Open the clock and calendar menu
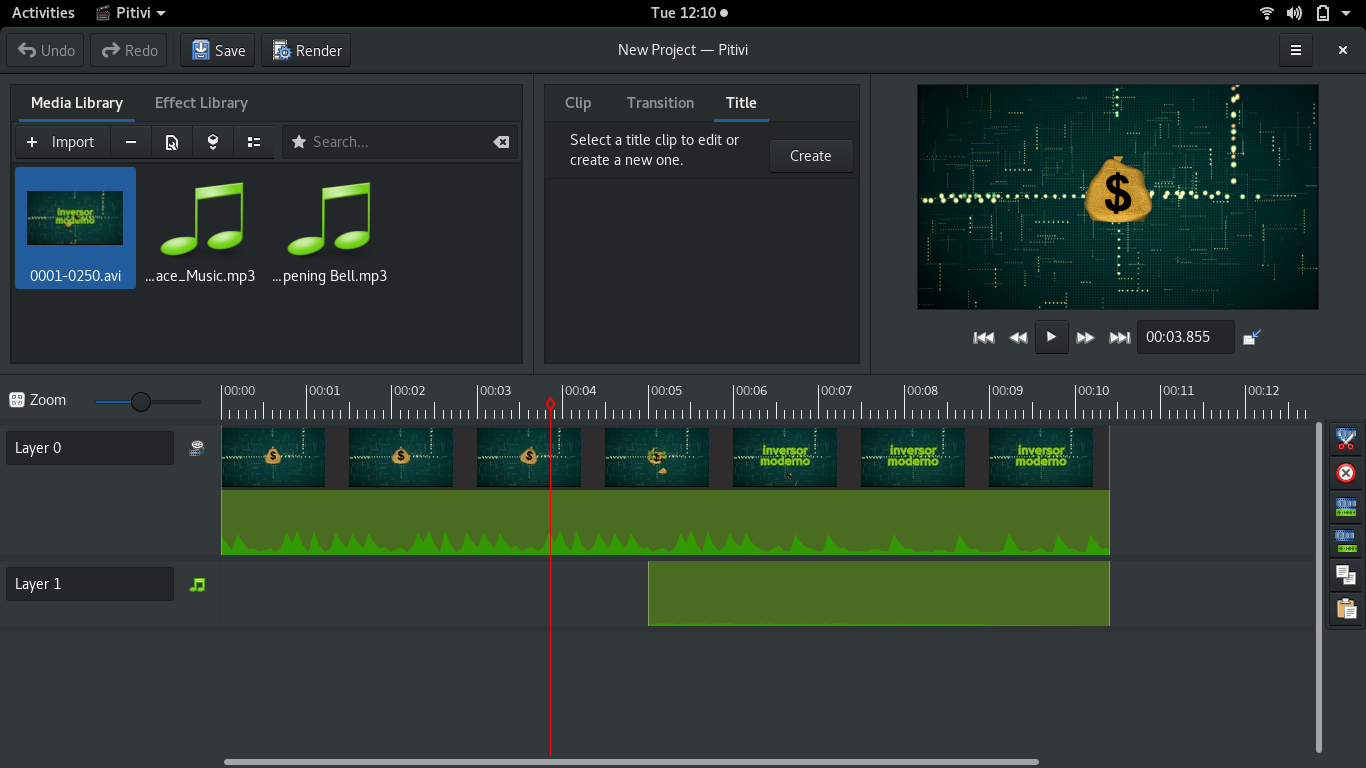The height and width of the screenshot is (768, 1366). pos(689,13)
